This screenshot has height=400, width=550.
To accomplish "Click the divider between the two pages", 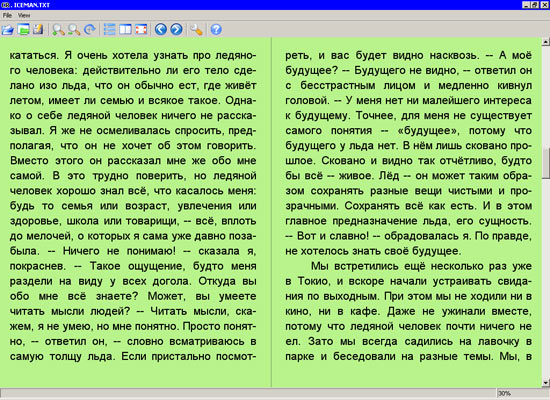I will [x=271, y=212].
